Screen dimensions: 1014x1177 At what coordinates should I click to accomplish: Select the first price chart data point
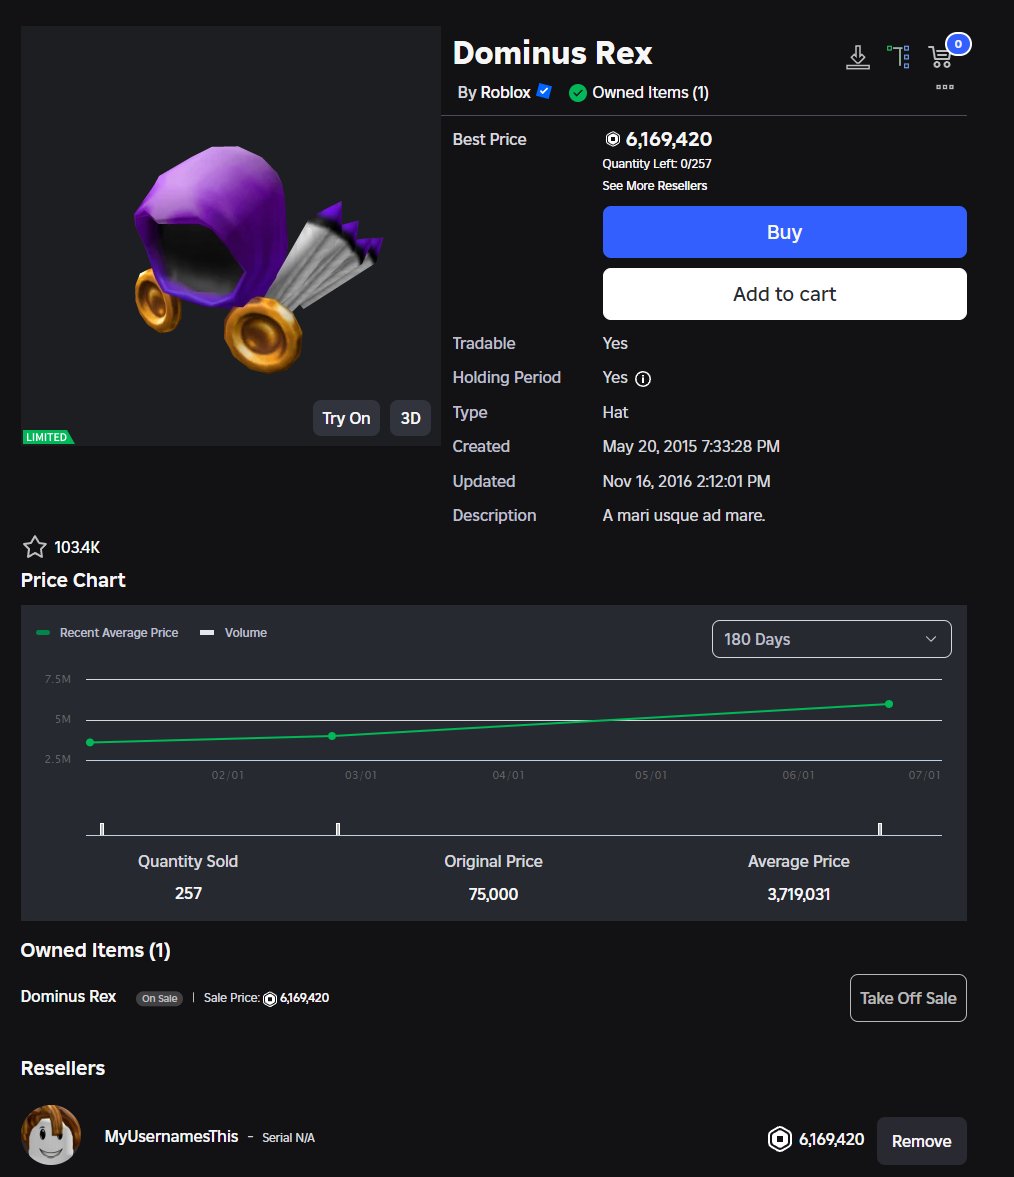(x=90, y=742)
